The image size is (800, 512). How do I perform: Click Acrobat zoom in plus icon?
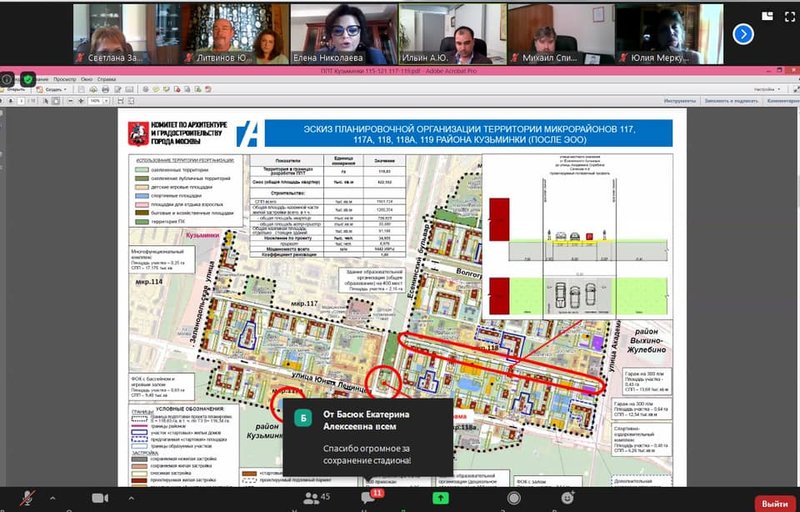point(81,101)
